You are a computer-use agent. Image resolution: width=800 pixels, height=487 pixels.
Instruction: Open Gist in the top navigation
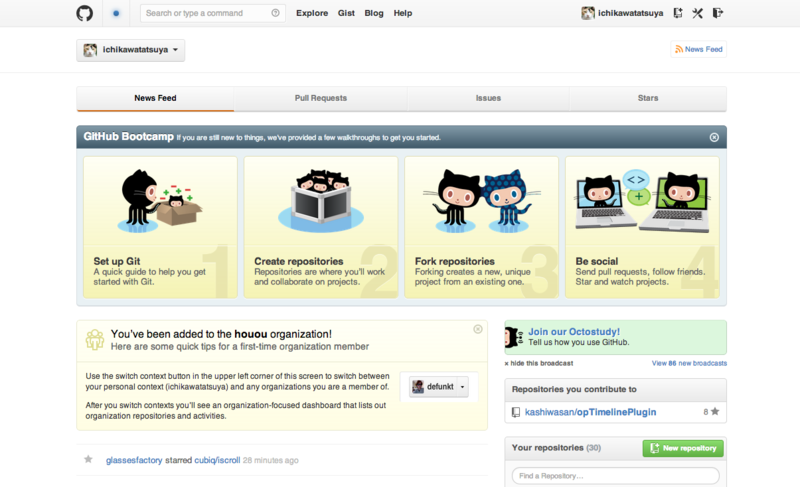pyautogui.click(x=346, y=13)
